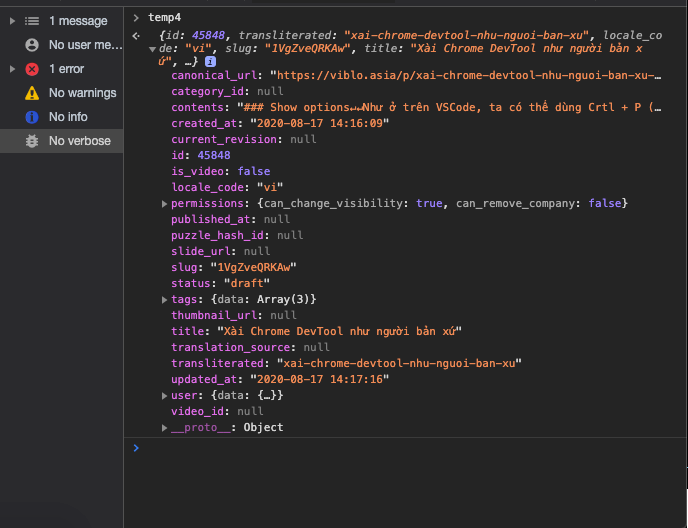The height and width of the screenshot is (528, 688).
Task: Expand the __proto__ Object entry
Action: [165, 427]
